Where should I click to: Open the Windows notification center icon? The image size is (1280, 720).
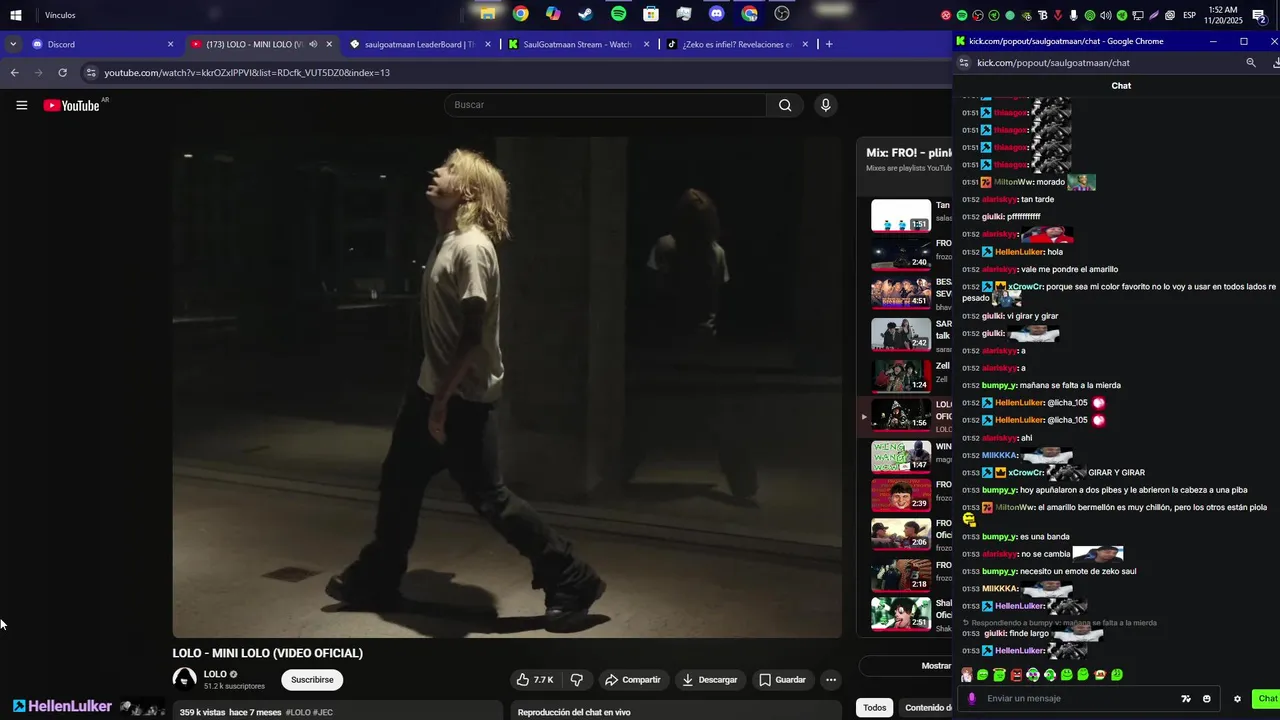[x=1260, y=15]
